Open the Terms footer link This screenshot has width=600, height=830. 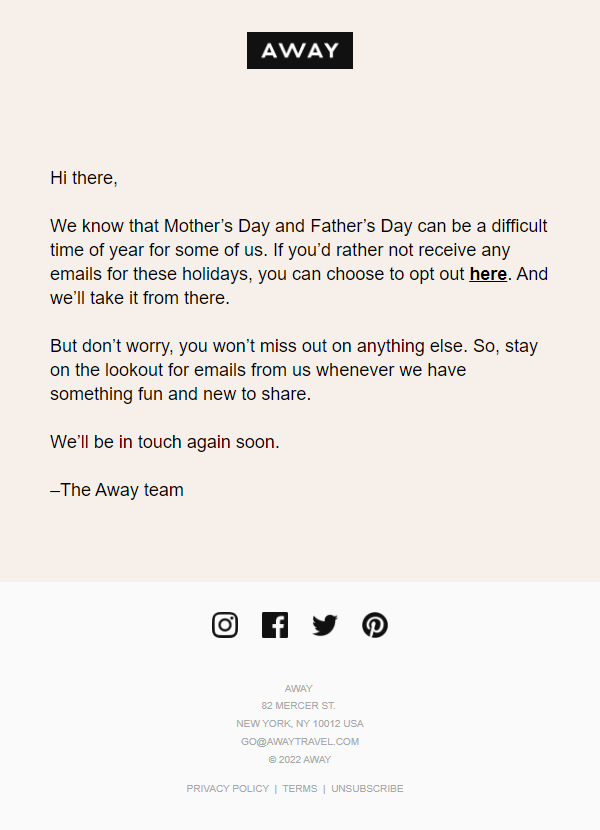click(x=299, y=789)
